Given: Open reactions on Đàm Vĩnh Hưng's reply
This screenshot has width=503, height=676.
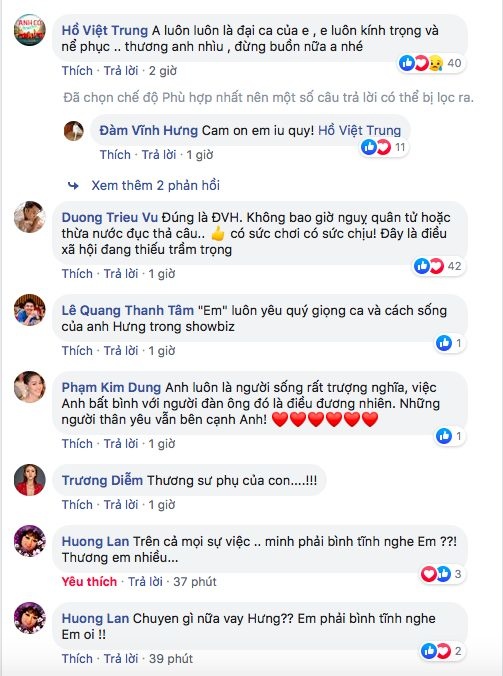Looking at the screenshot, I should pyautogui.click(x=384, y=147).
